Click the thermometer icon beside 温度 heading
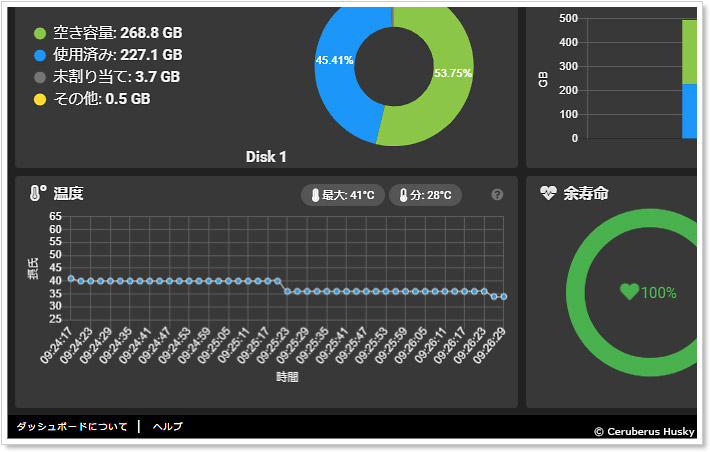710x452 pixels. click(38, 193)
